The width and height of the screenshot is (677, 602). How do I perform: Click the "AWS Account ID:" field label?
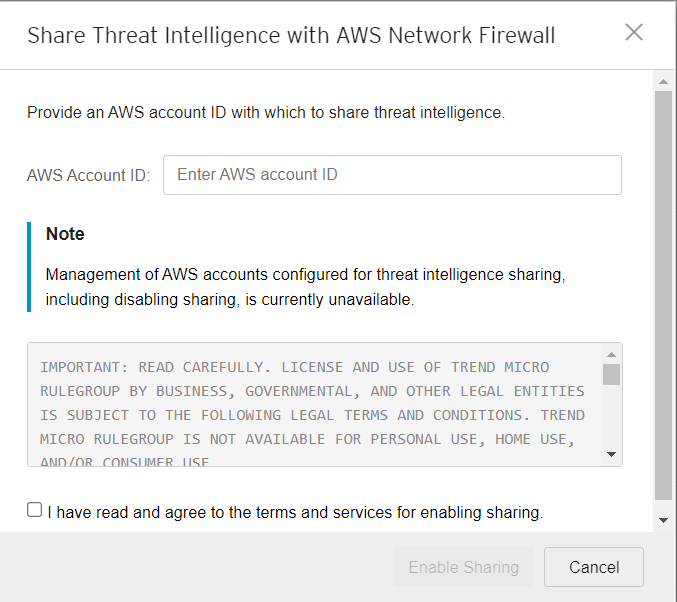click(x=89, y=175)
